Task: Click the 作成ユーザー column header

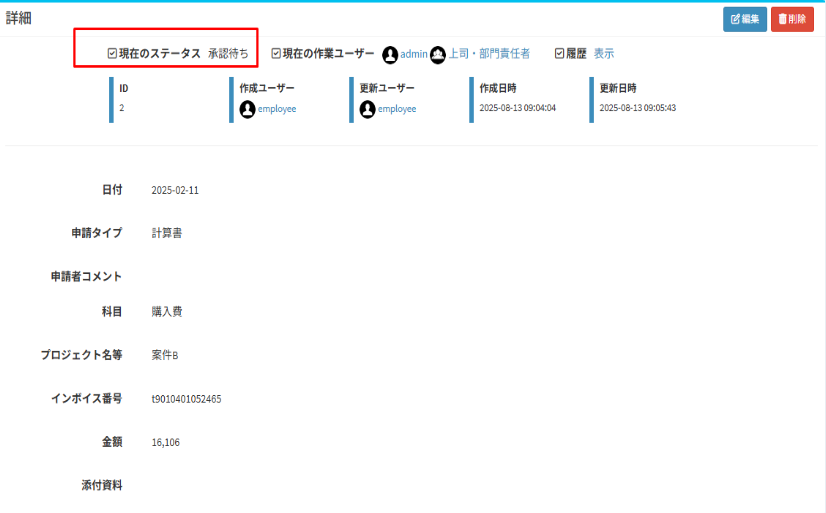Action: pos(267,88)
